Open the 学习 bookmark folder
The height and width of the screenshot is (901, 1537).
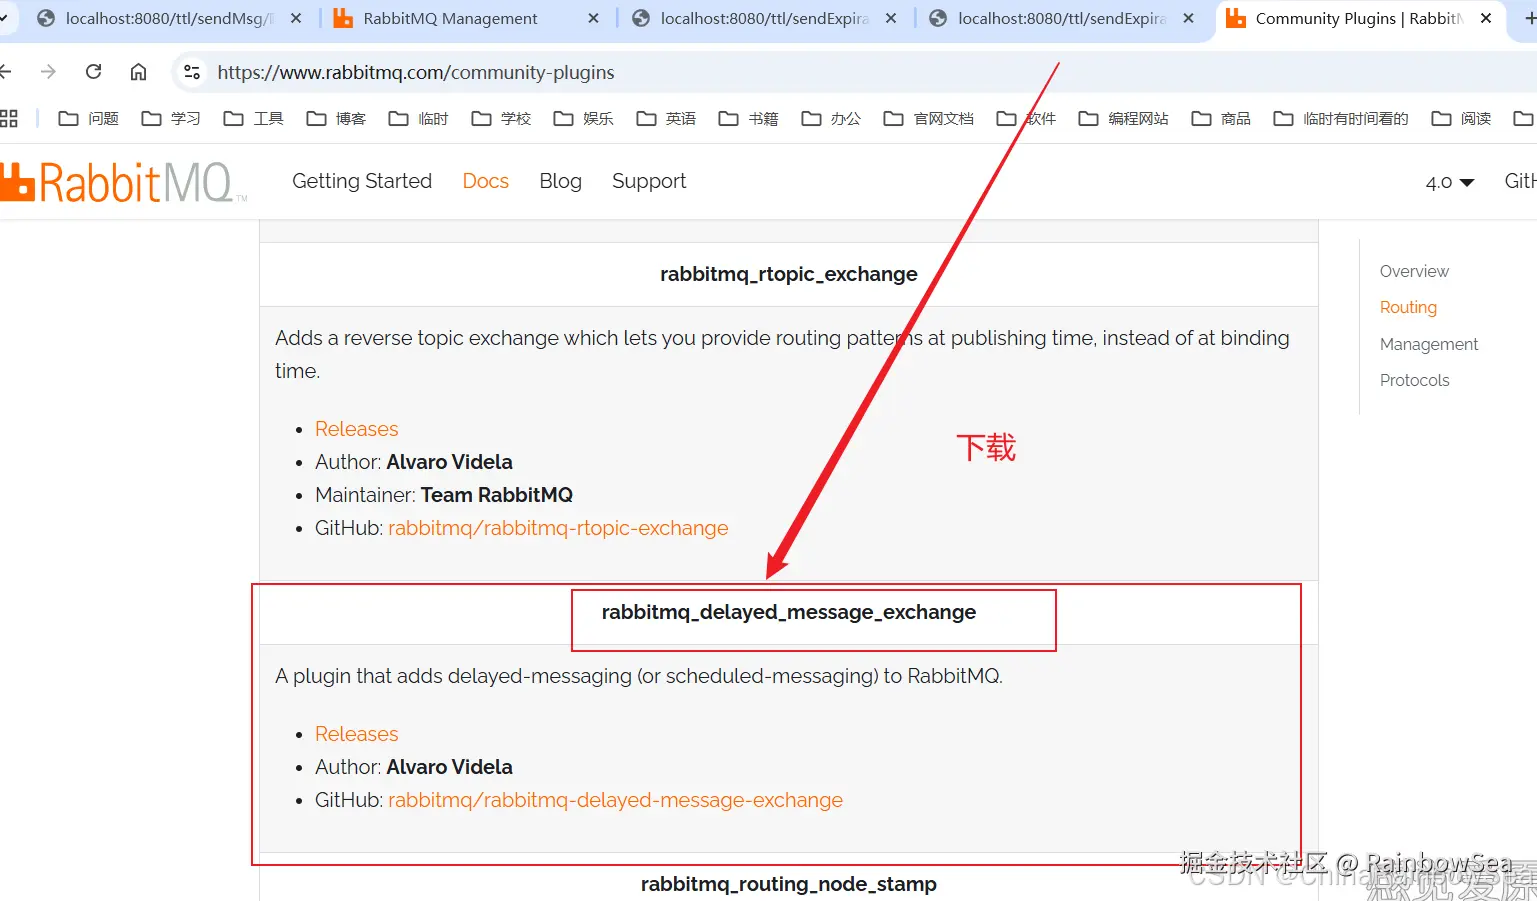[x=171, y=118]
